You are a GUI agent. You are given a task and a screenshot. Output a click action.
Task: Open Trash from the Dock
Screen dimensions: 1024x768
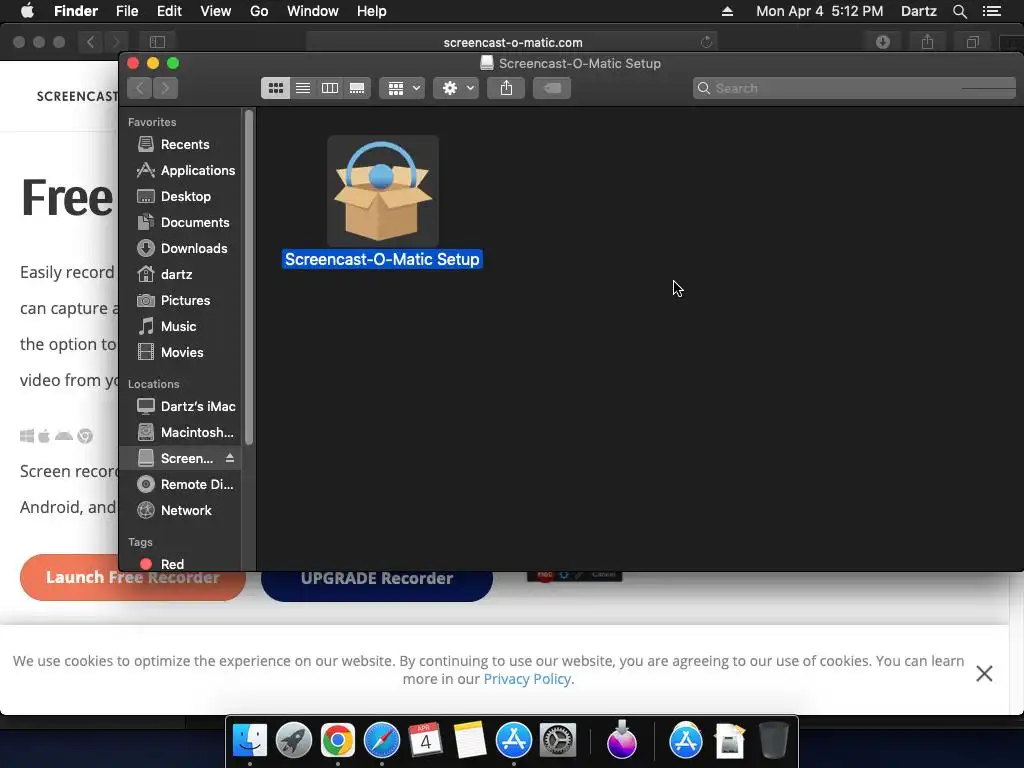pos(774,741)
